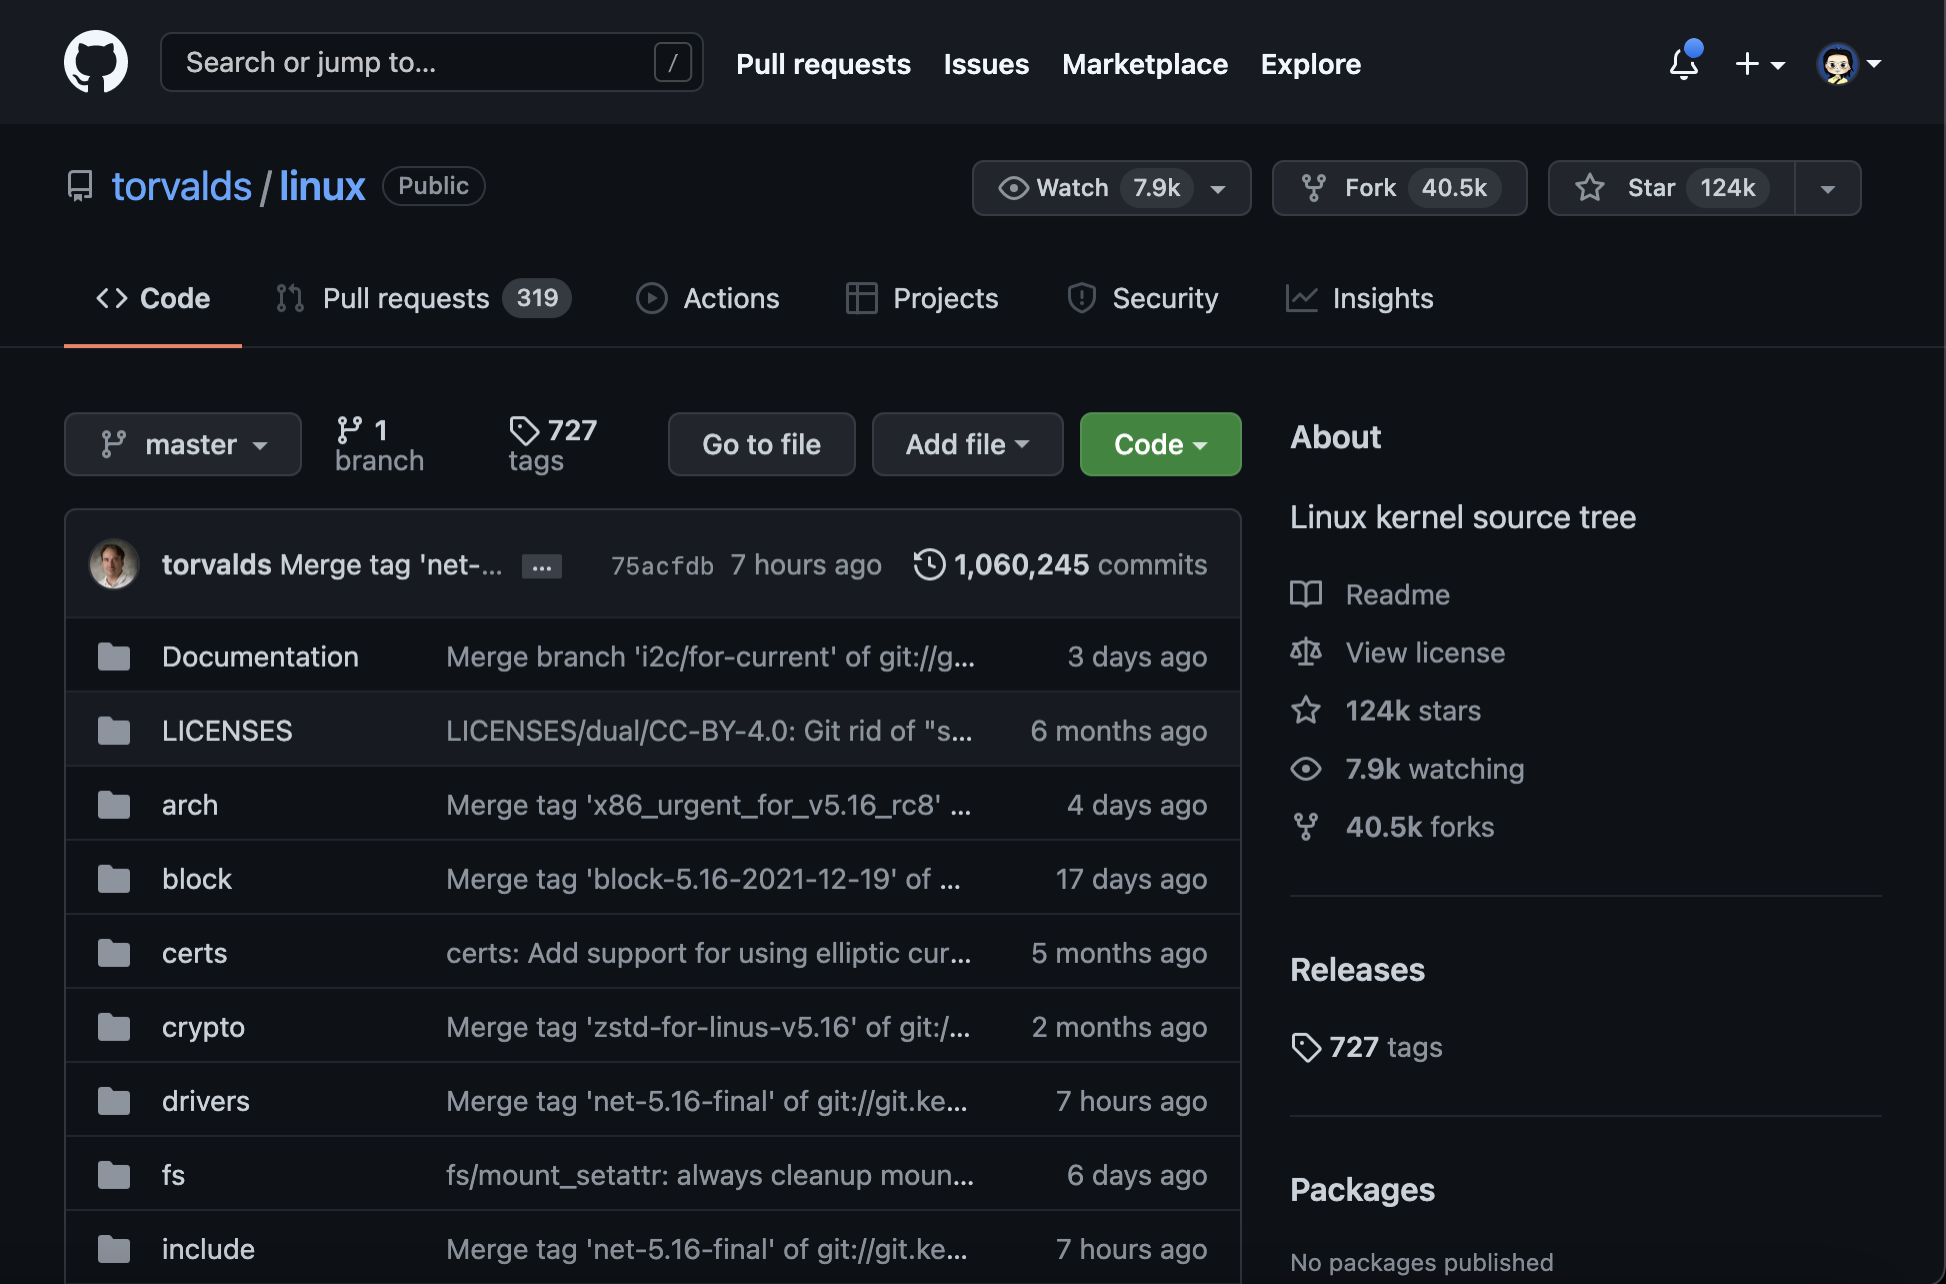Screen dimensions: 1946x1284
Task: Click the 40.5k fork count badge
Action: click(1454, 188)
